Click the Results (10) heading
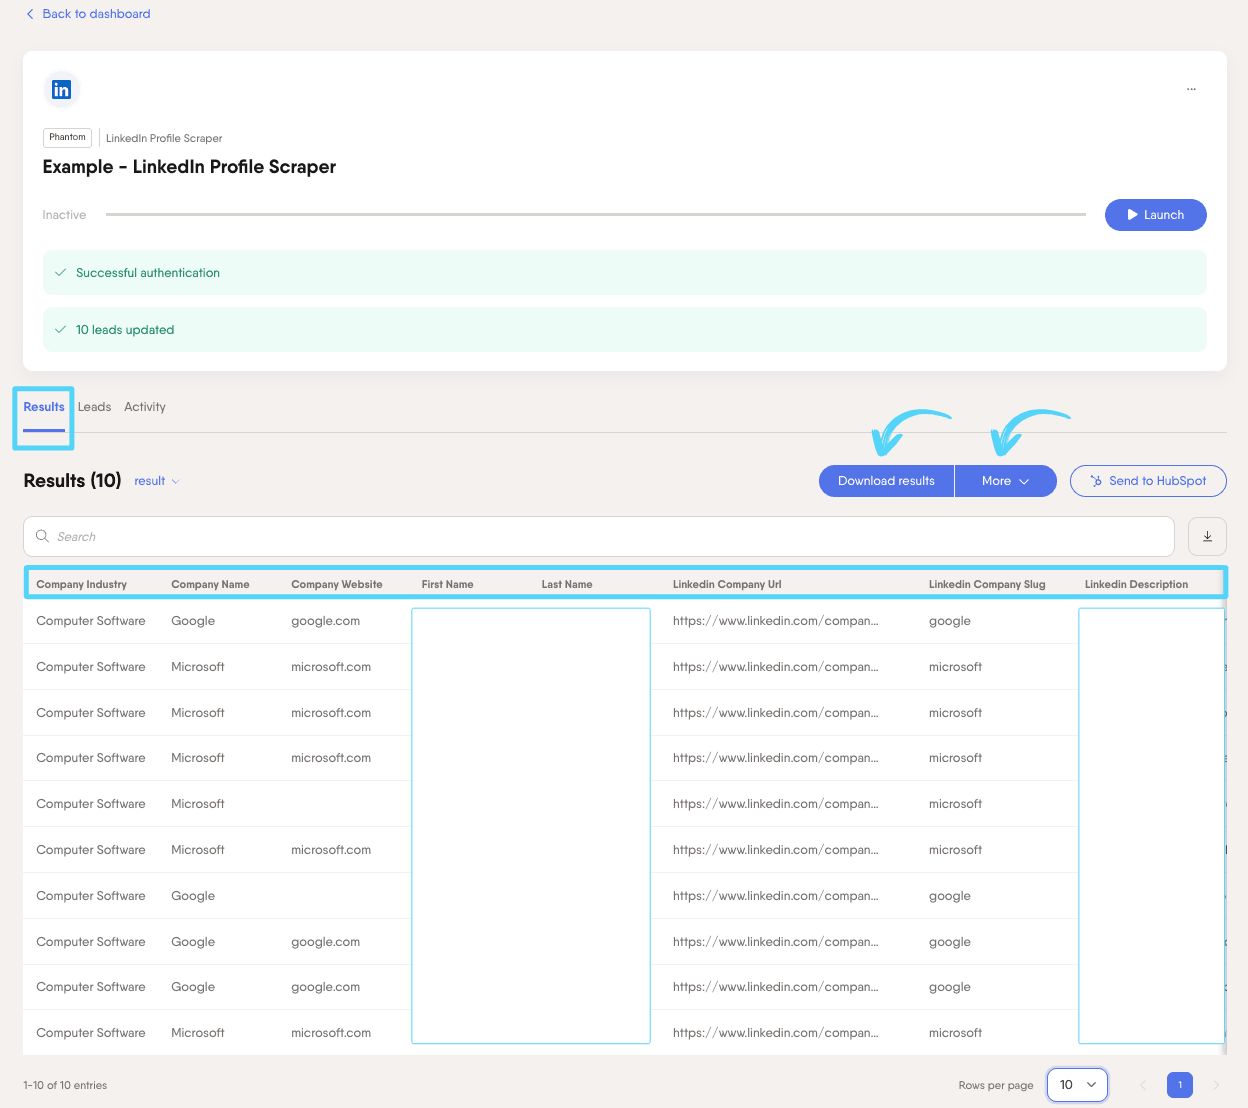 [x=72, y=481]
